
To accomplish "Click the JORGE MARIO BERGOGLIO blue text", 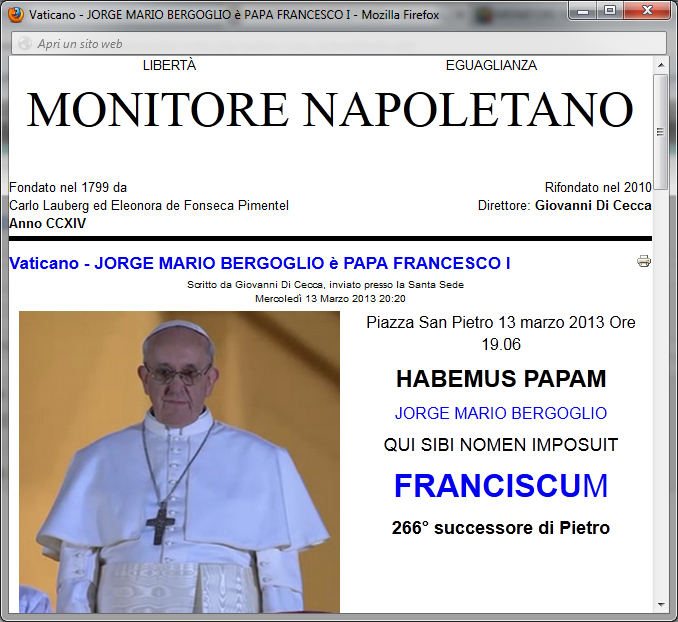I will click(x=501, y=413).
